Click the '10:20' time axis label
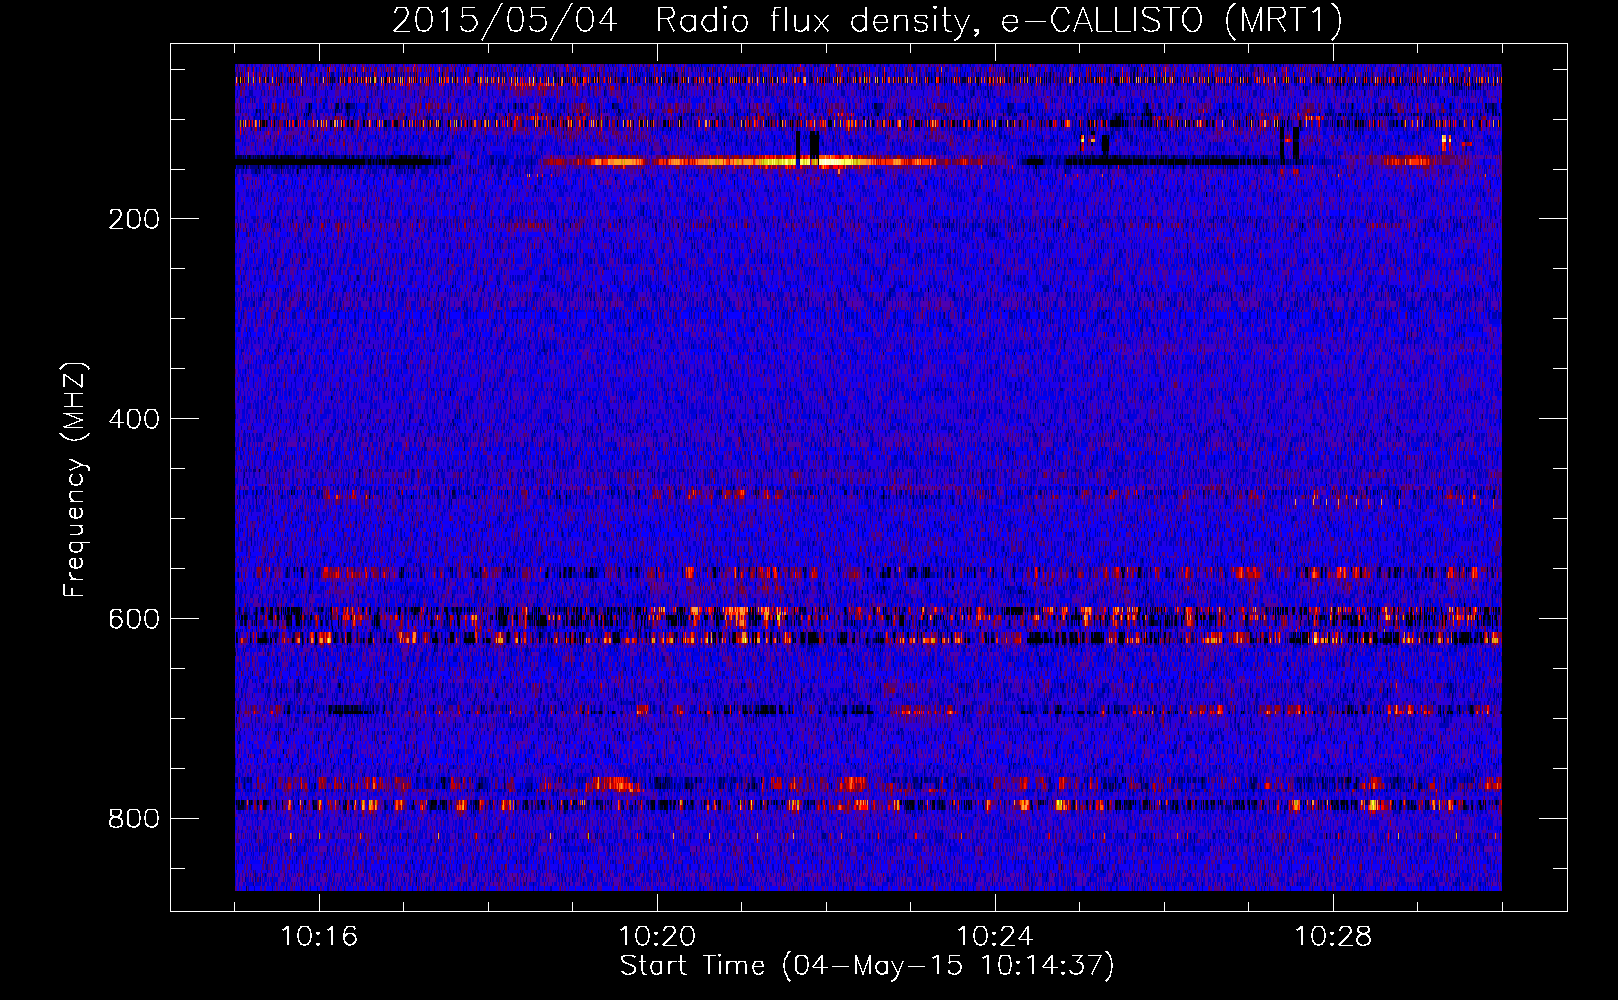Screen dimensions: 1618x1000 click(x=657, y=937)
